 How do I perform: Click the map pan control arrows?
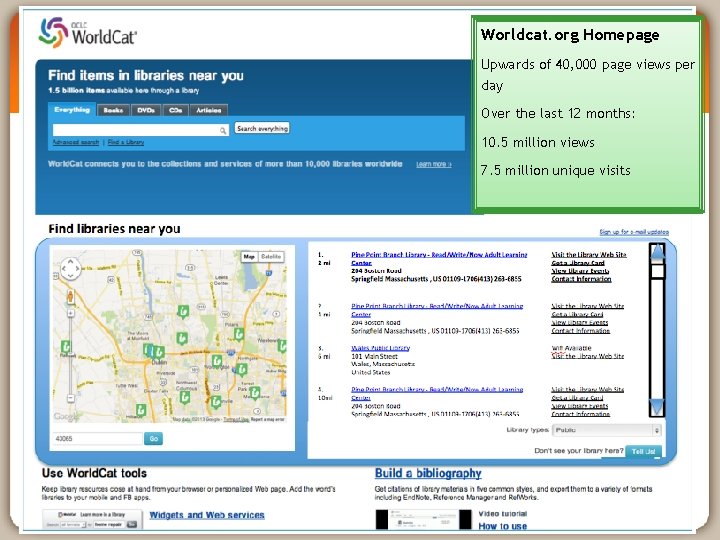(x=70, y=268)
